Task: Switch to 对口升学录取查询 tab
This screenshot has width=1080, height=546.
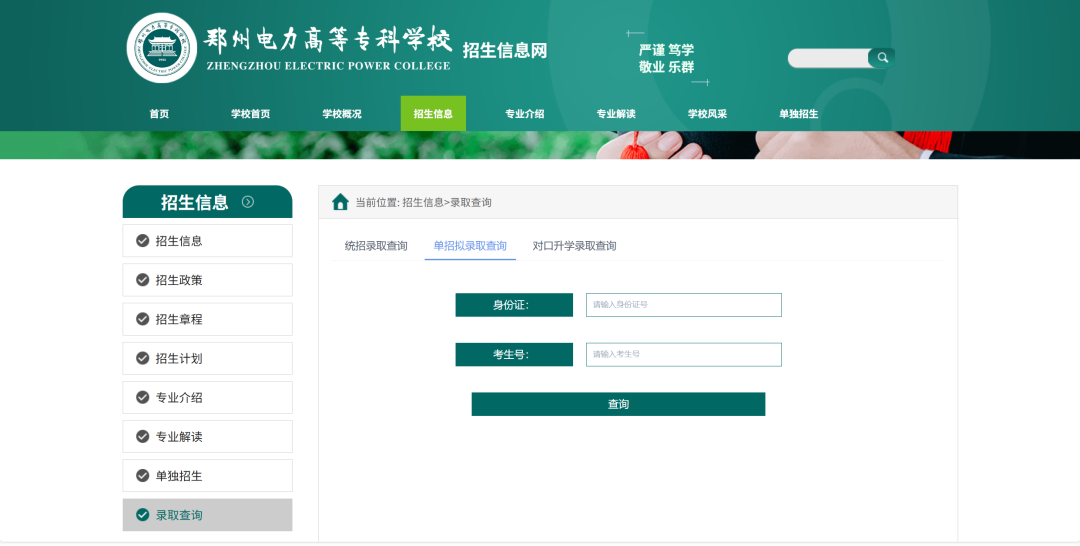Action: [574, 246]
